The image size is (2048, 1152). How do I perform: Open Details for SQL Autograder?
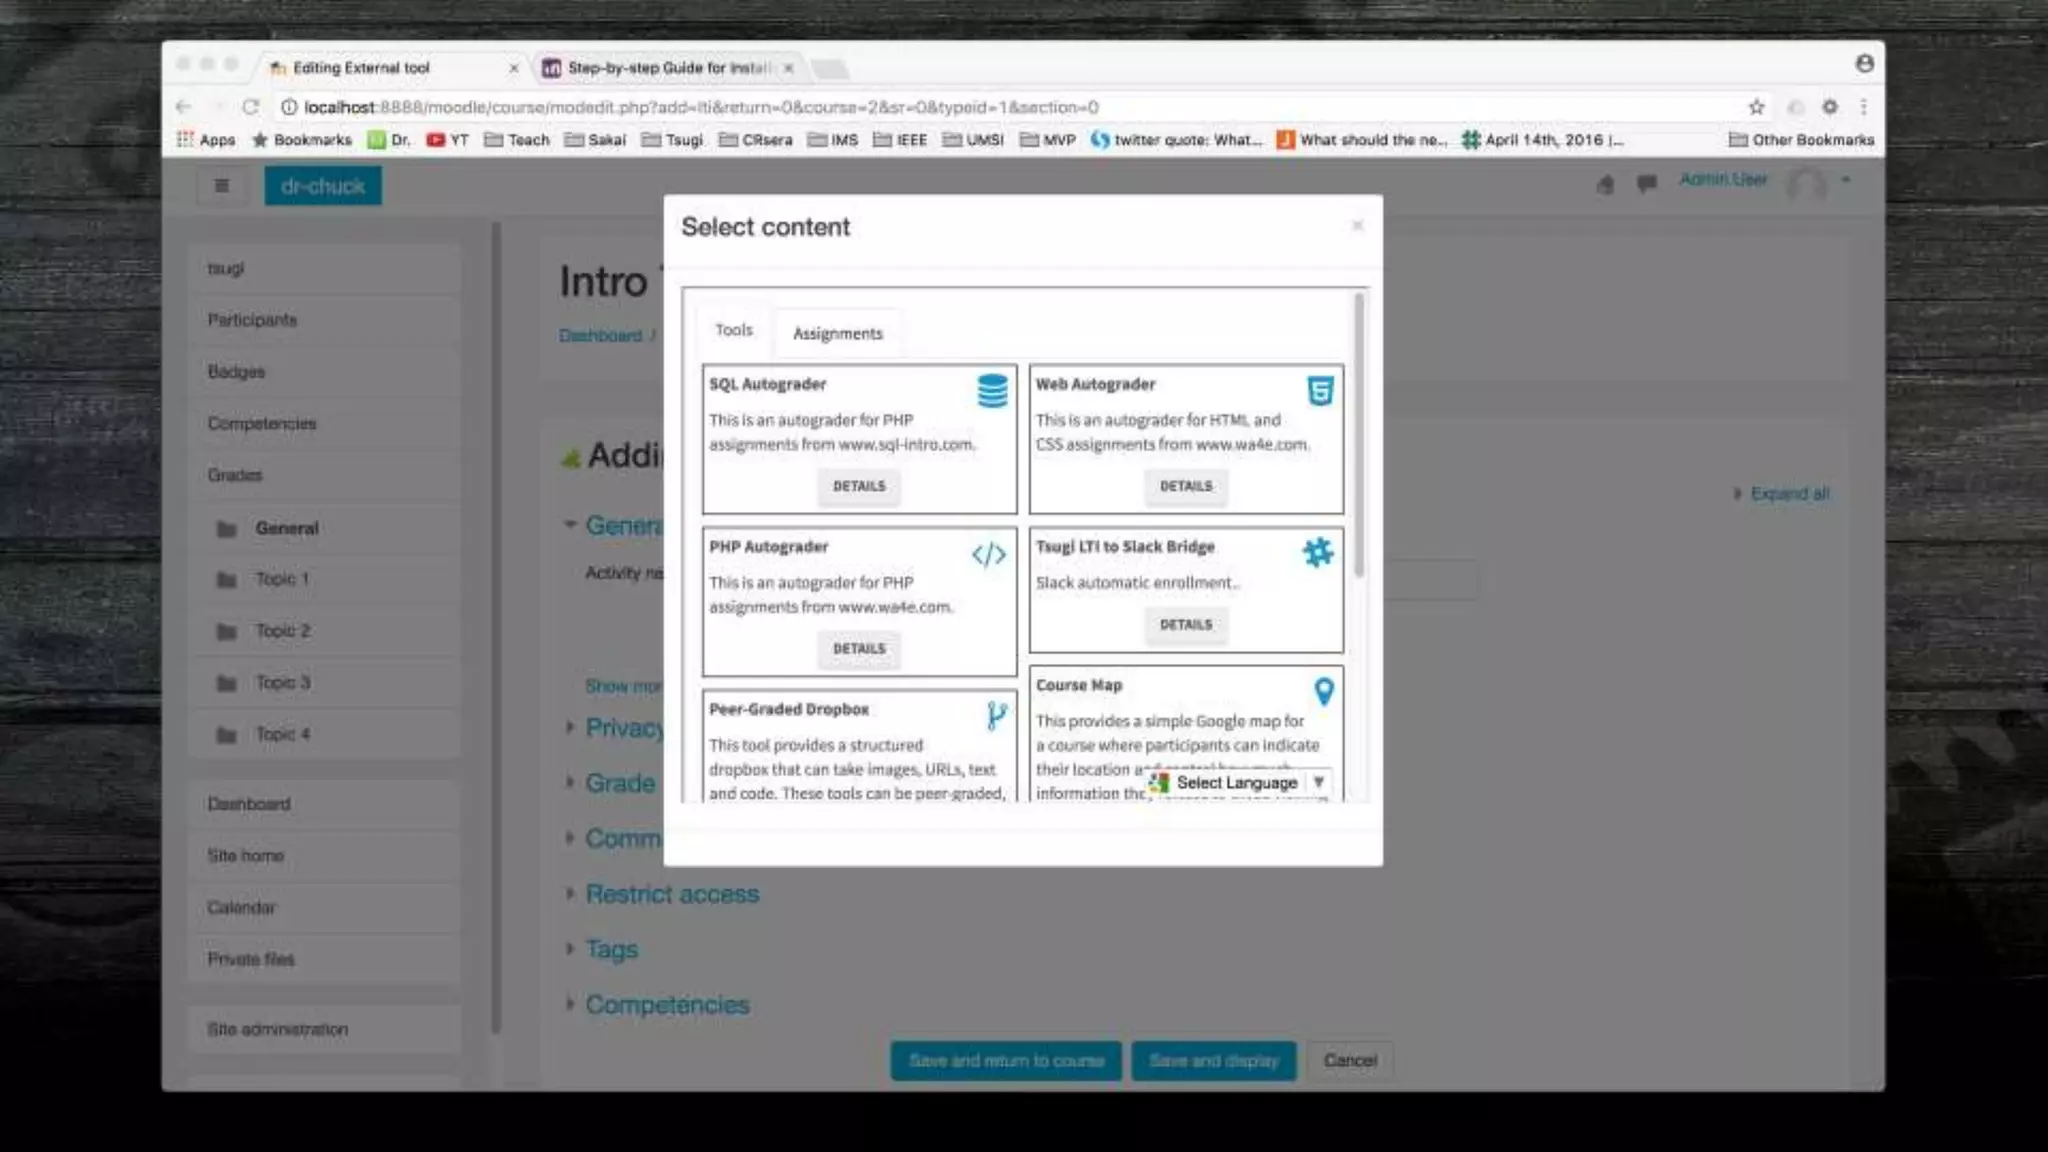(x=859, y=486)
